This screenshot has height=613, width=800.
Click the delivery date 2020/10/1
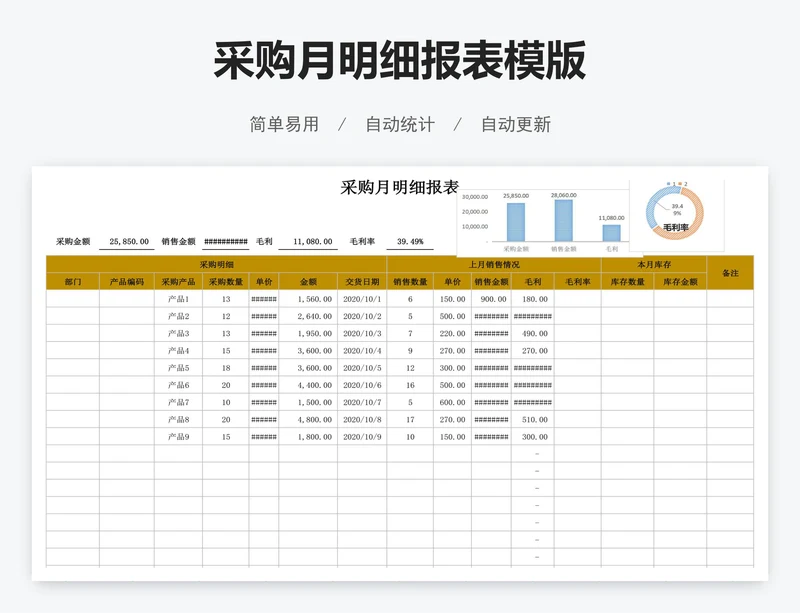(362, 299)
